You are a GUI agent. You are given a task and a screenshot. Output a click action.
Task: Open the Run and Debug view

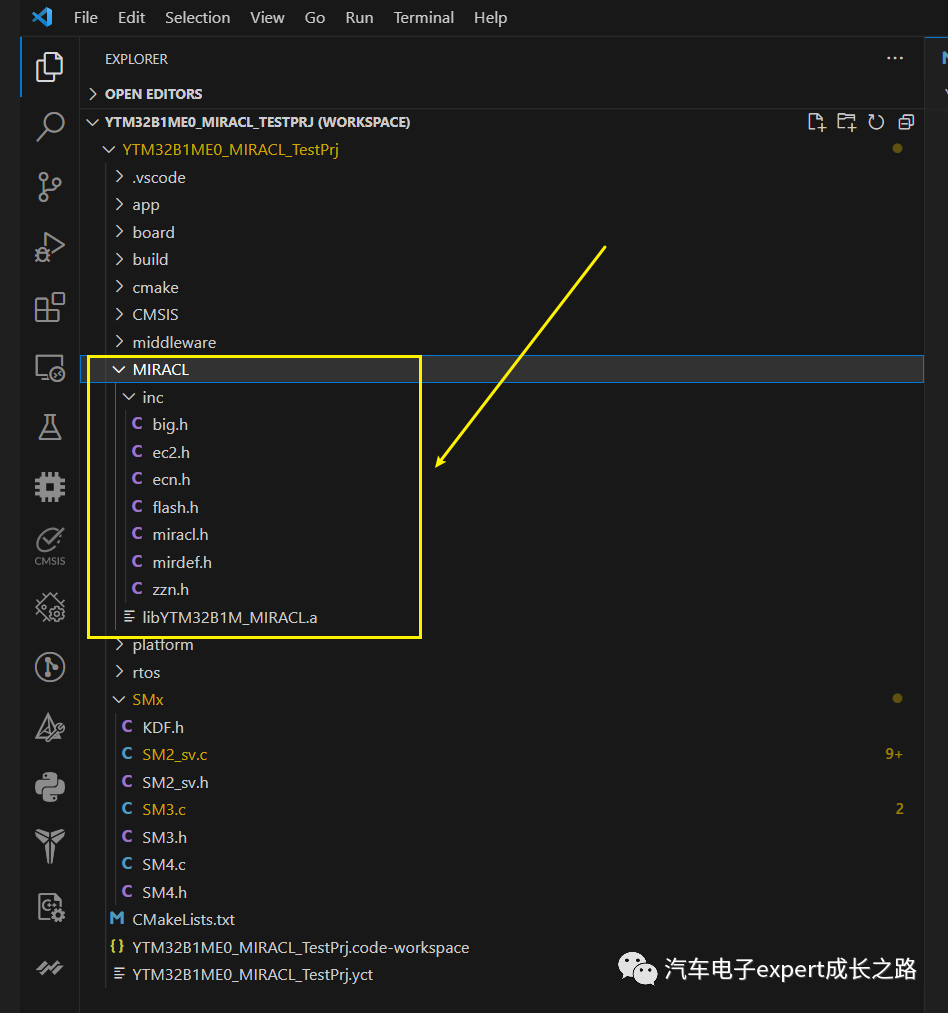pyautogui.click(x=50, y=247)
